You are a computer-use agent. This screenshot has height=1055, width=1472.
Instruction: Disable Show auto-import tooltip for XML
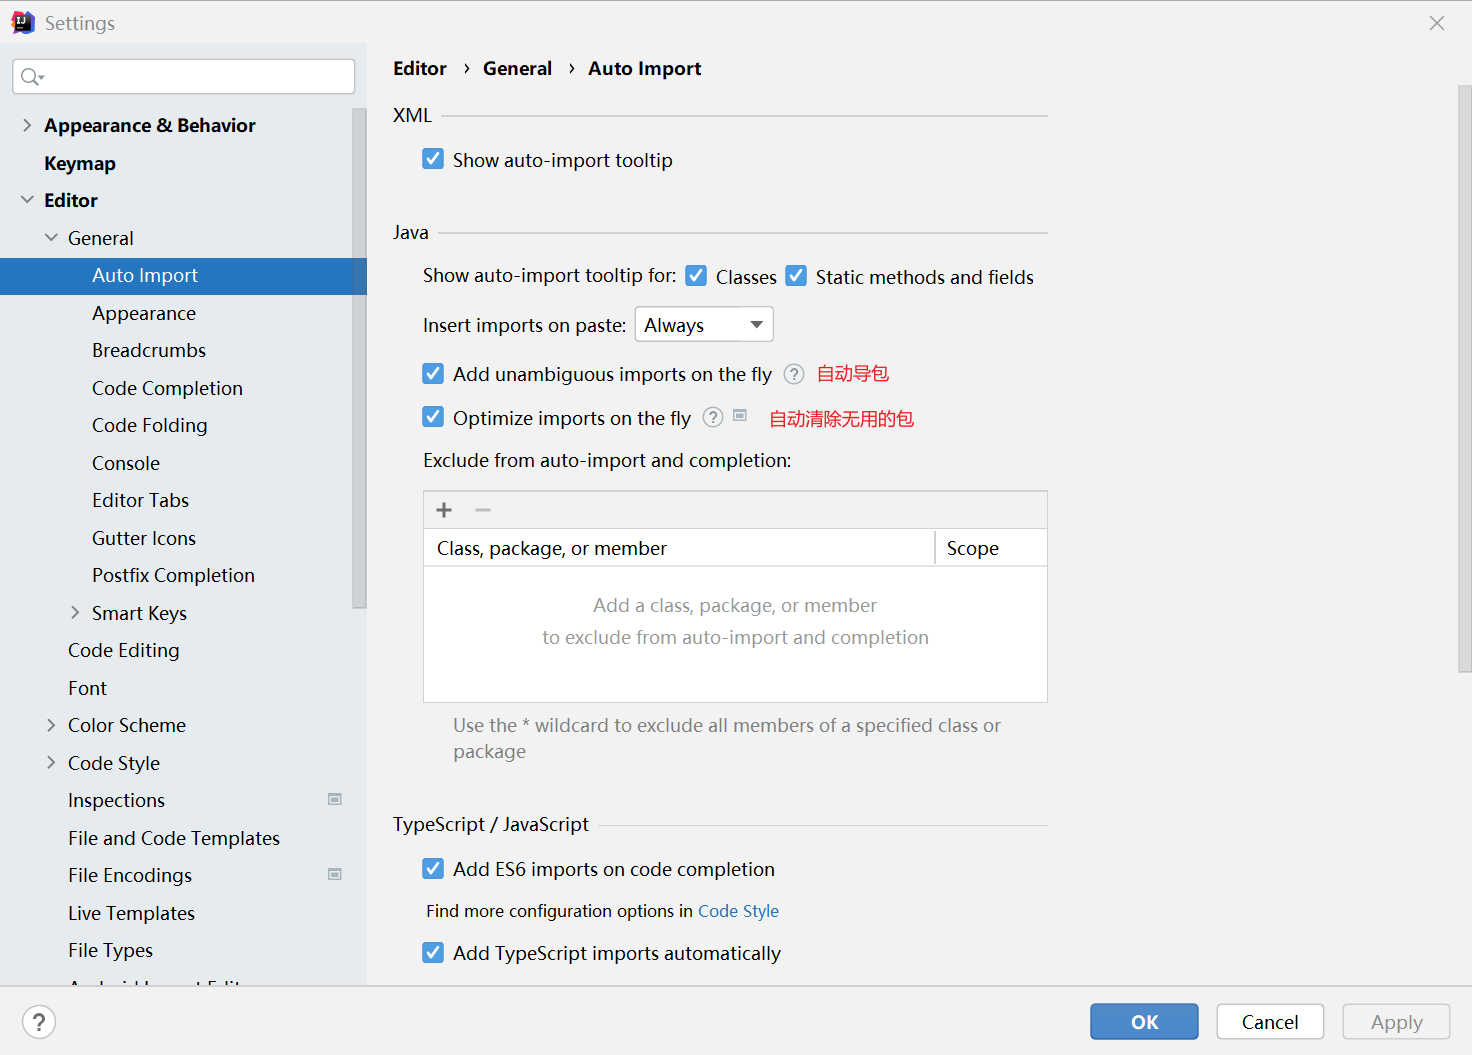pos(433,160)
